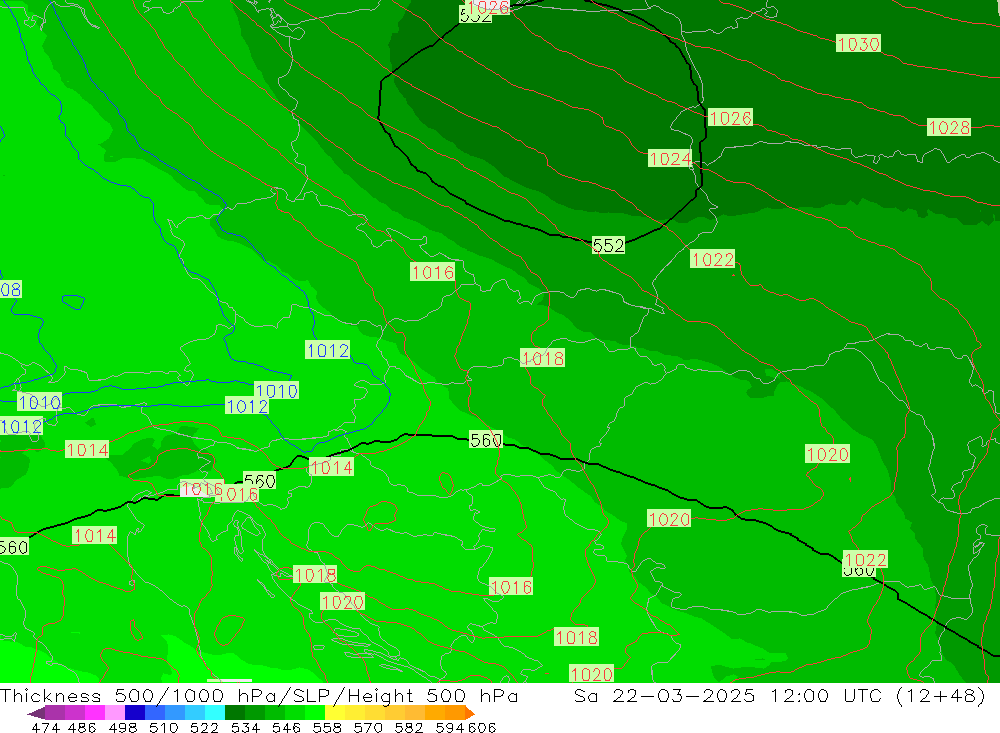Select the 498 legend value
The width and height of the screenshot is (1000, 733).
122,727
